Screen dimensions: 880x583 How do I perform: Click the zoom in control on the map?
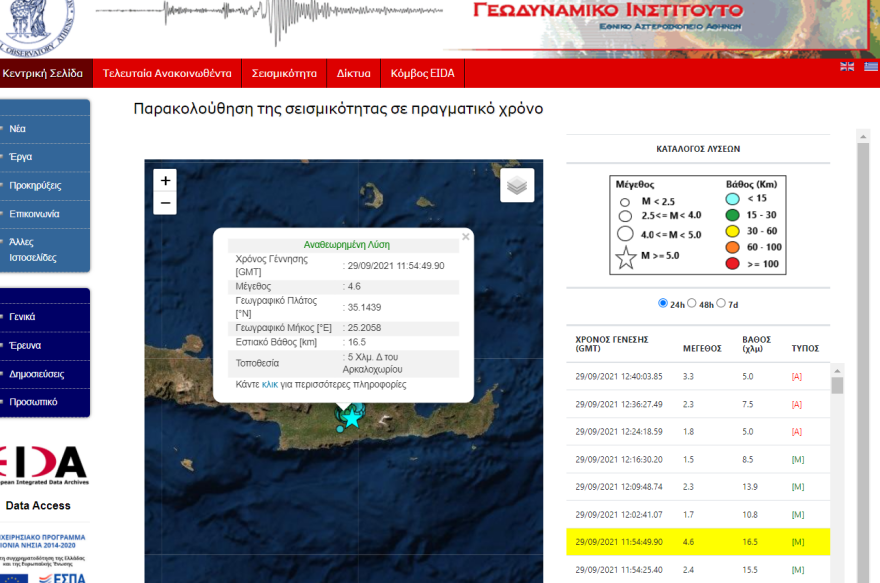tap(163, 180)
